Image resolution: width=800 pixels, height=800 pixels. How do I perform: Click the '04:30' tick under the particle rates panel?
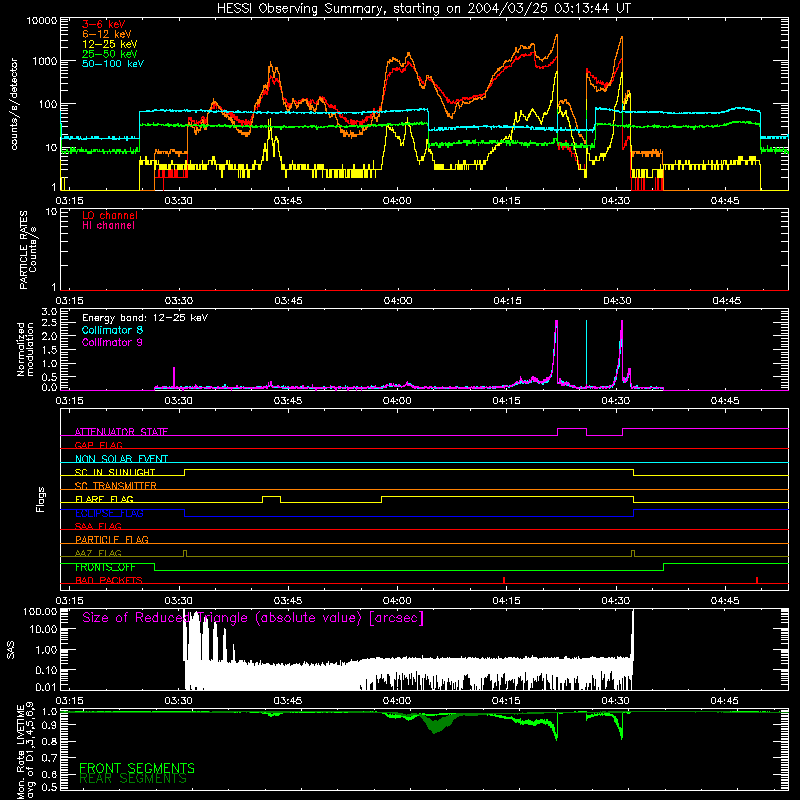pyautogui.click(x=617, y=301)
